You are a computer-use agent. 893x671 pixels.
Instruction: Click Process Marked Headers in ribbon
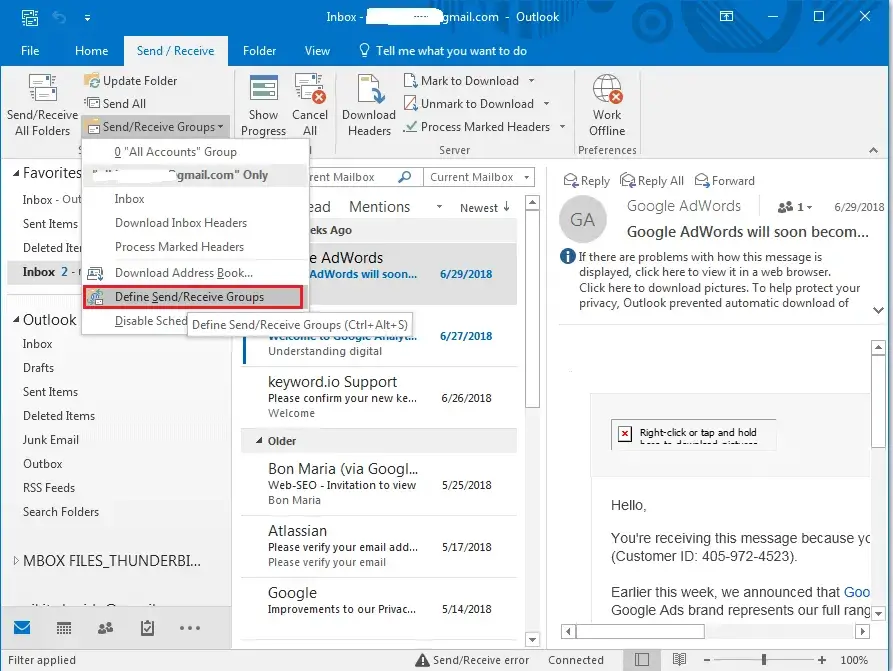[x=477, y=126]
